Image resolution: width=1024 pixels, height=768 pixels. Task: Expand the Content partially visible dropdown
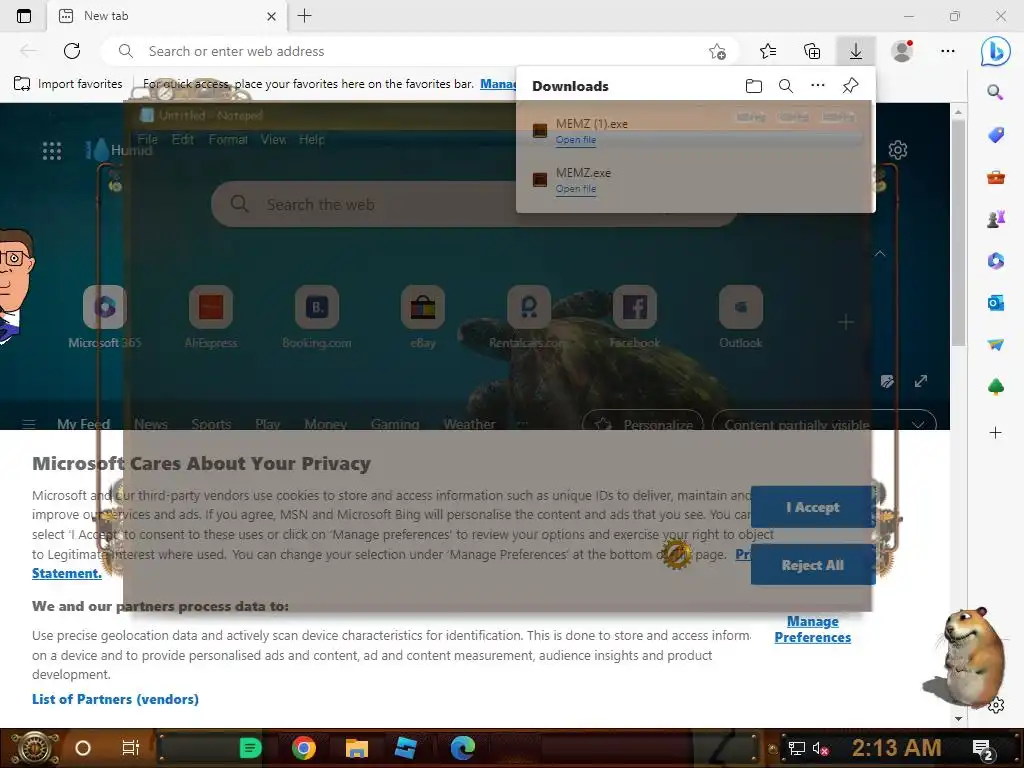(824, 424)
